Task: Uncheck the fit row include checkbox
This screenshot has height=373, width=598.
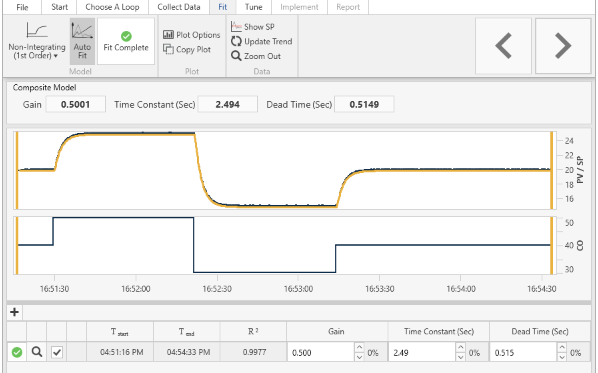Action: [x=57, y=352]
